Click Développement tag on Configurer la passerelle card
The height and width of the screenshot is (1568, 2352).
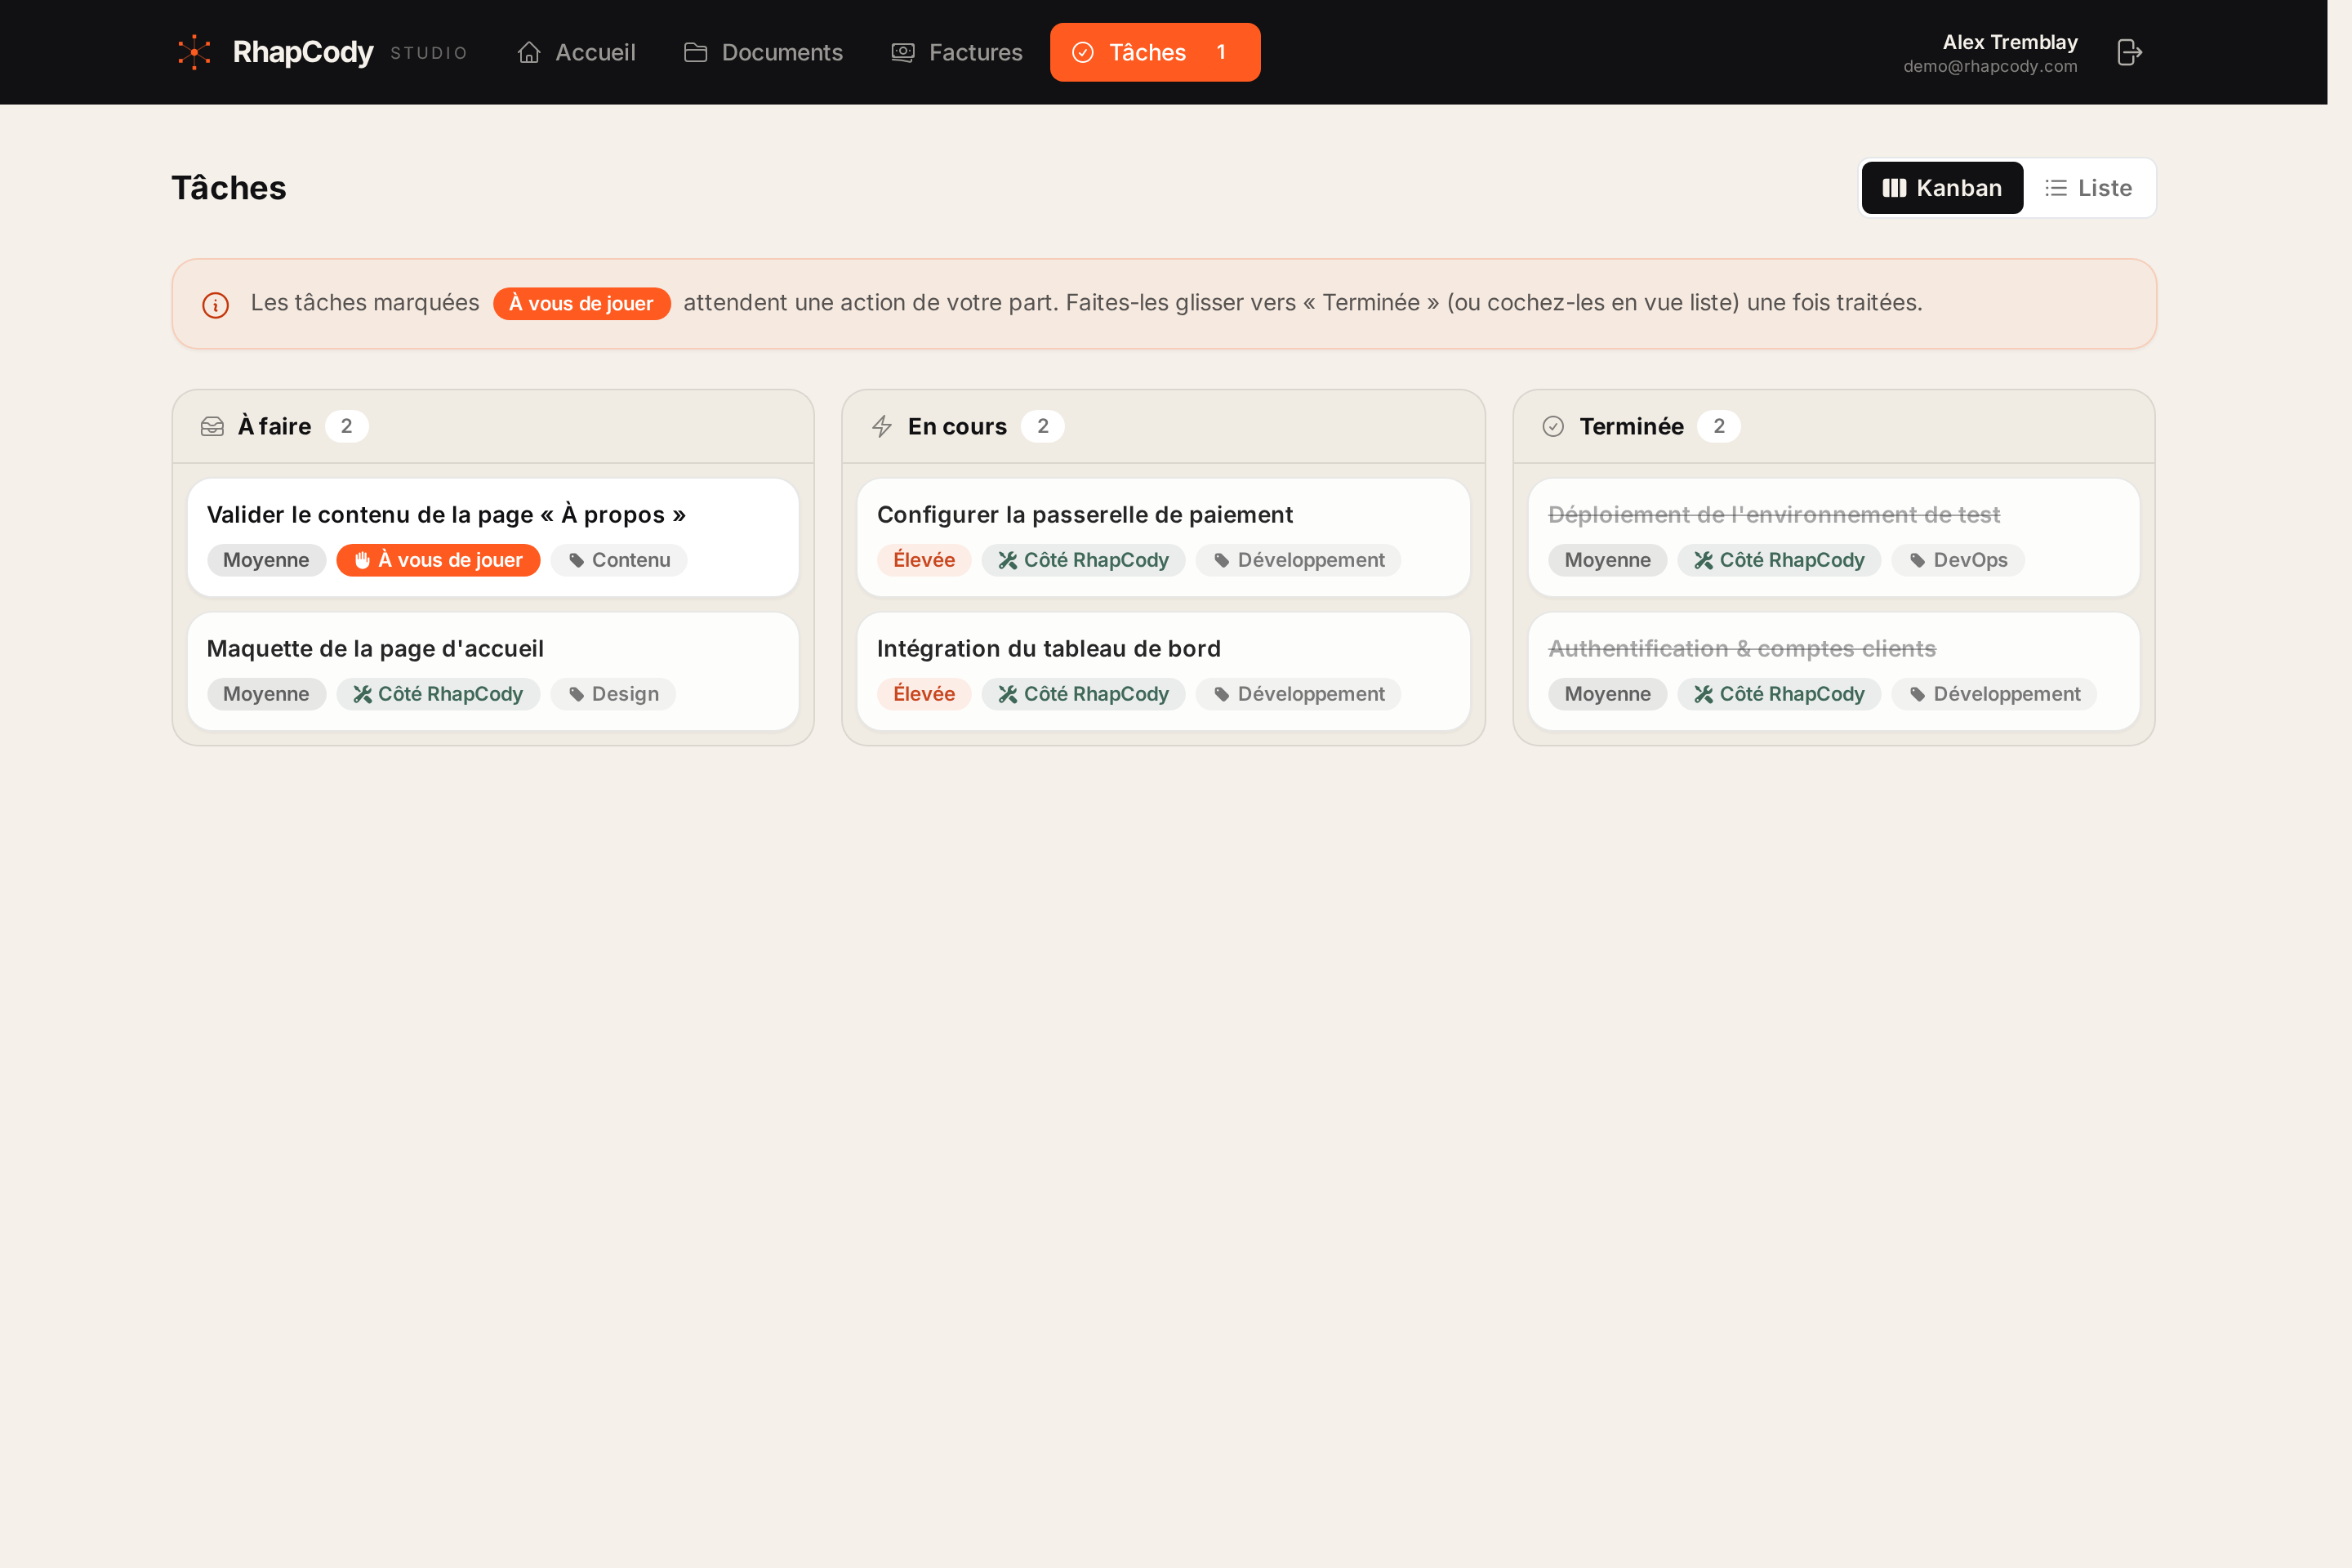[x=1299, y=560]
